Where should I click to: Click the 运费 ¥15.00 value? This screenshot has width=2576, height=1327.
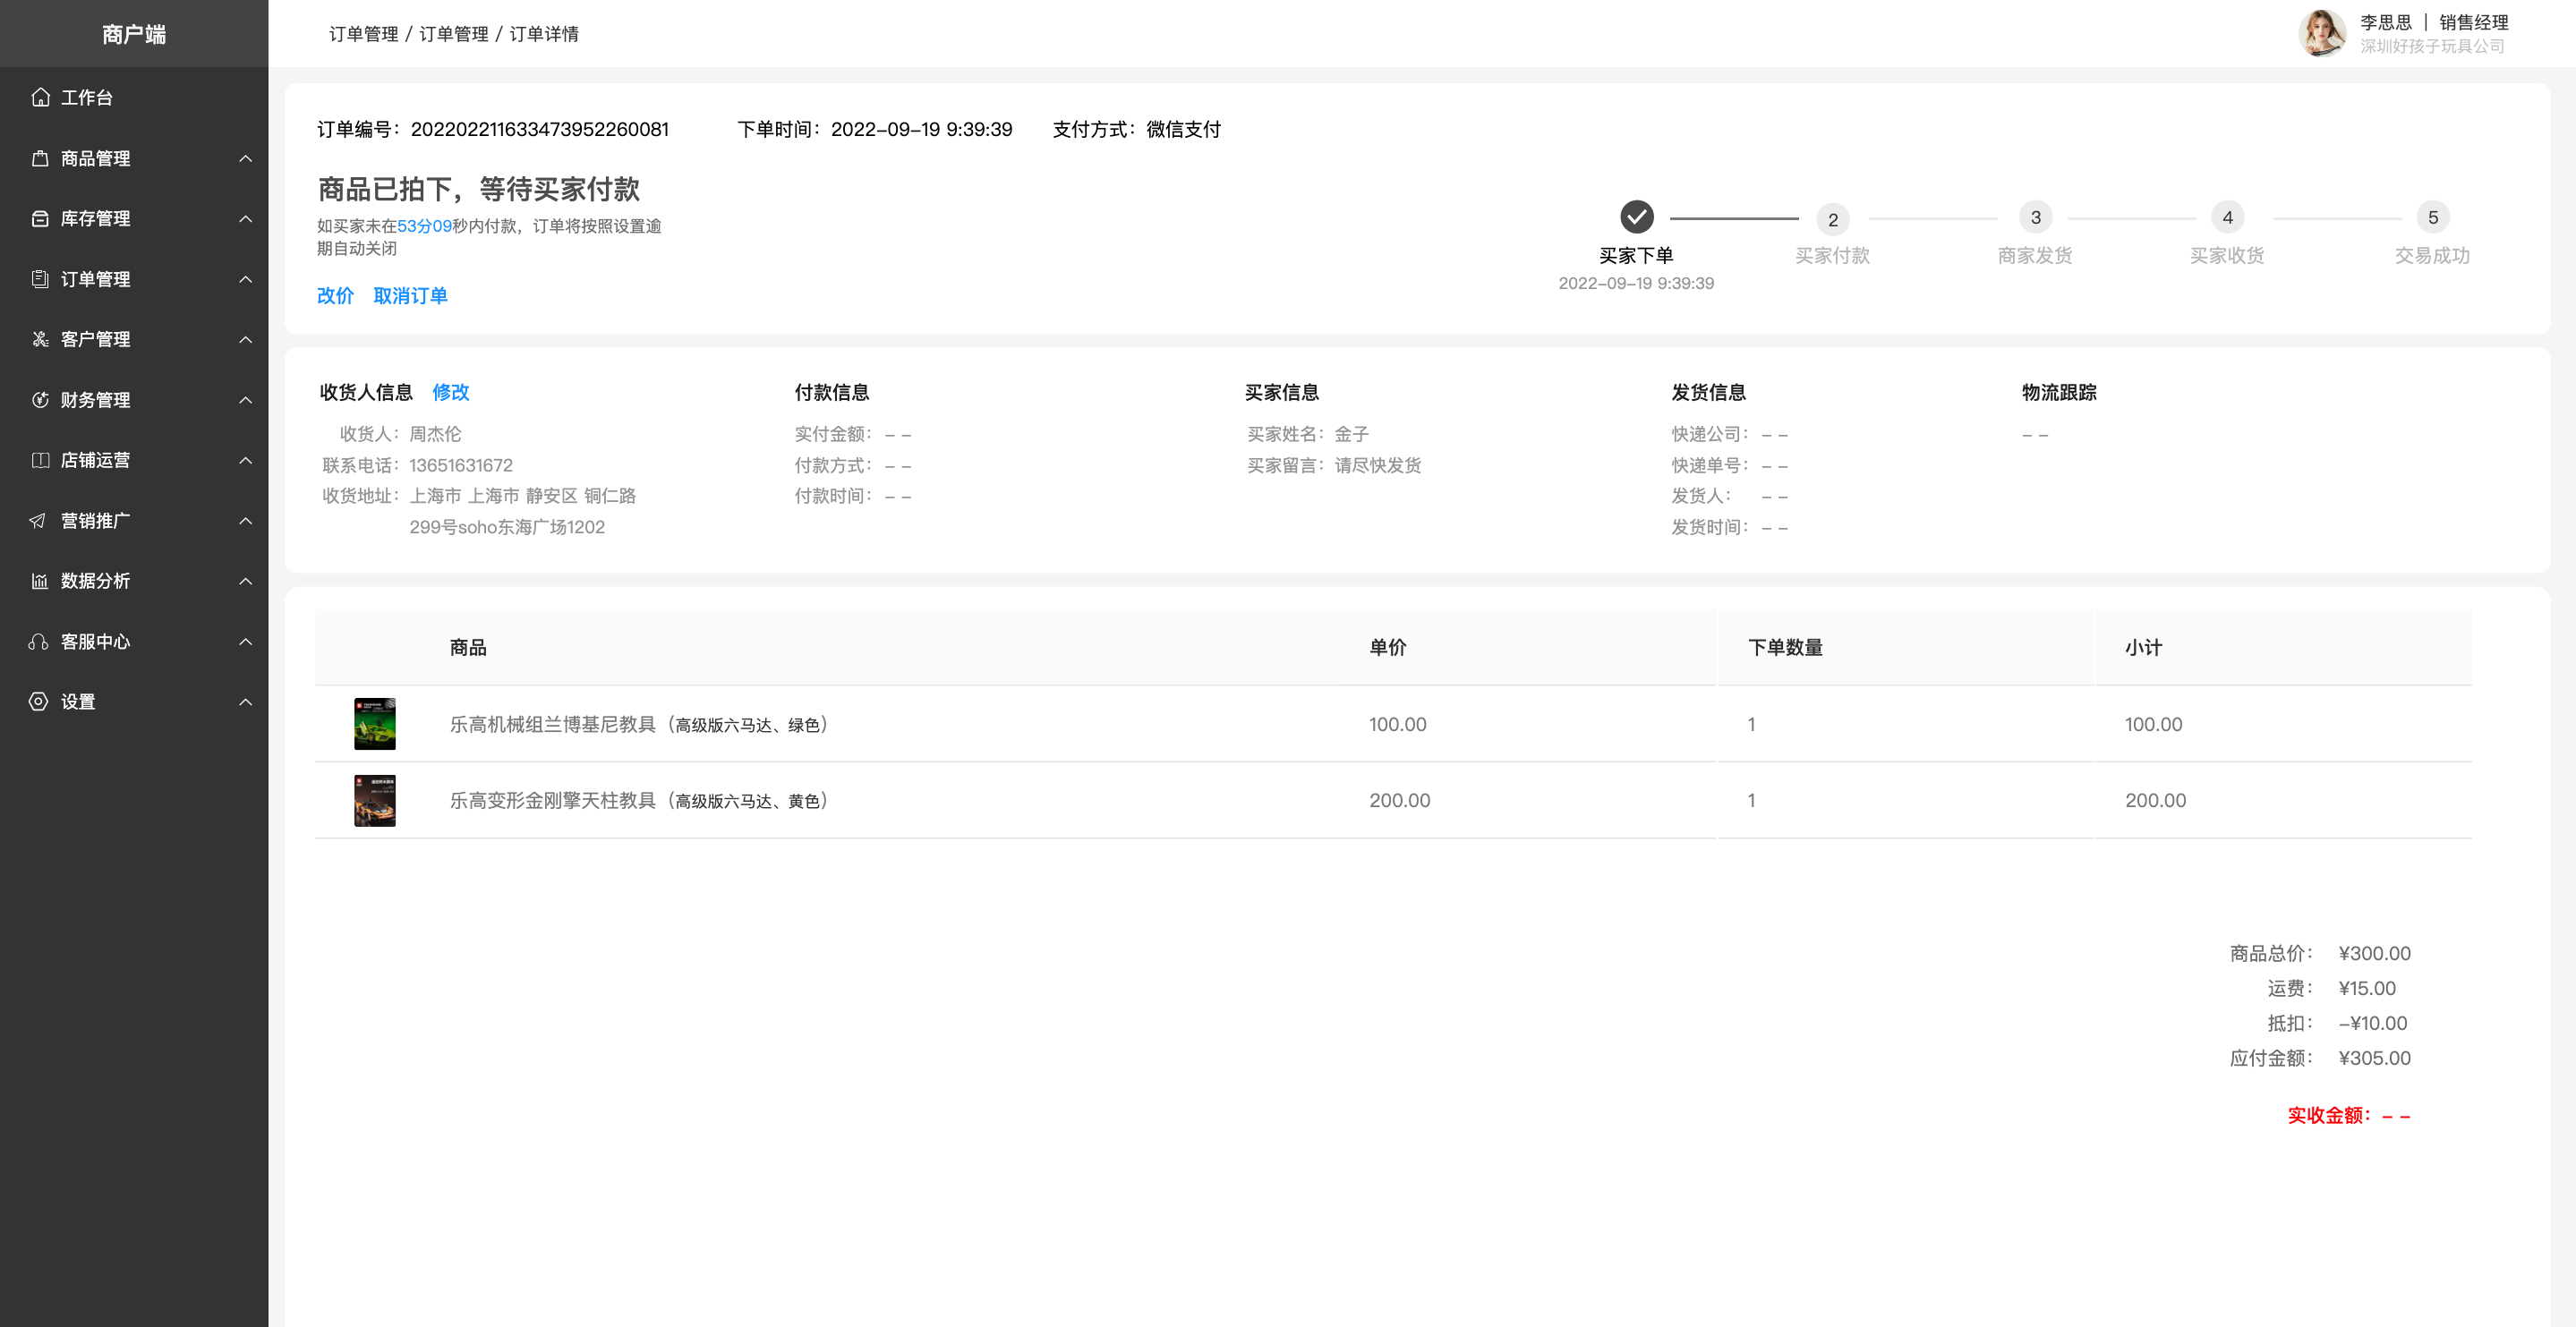(x=2367, y=988)
